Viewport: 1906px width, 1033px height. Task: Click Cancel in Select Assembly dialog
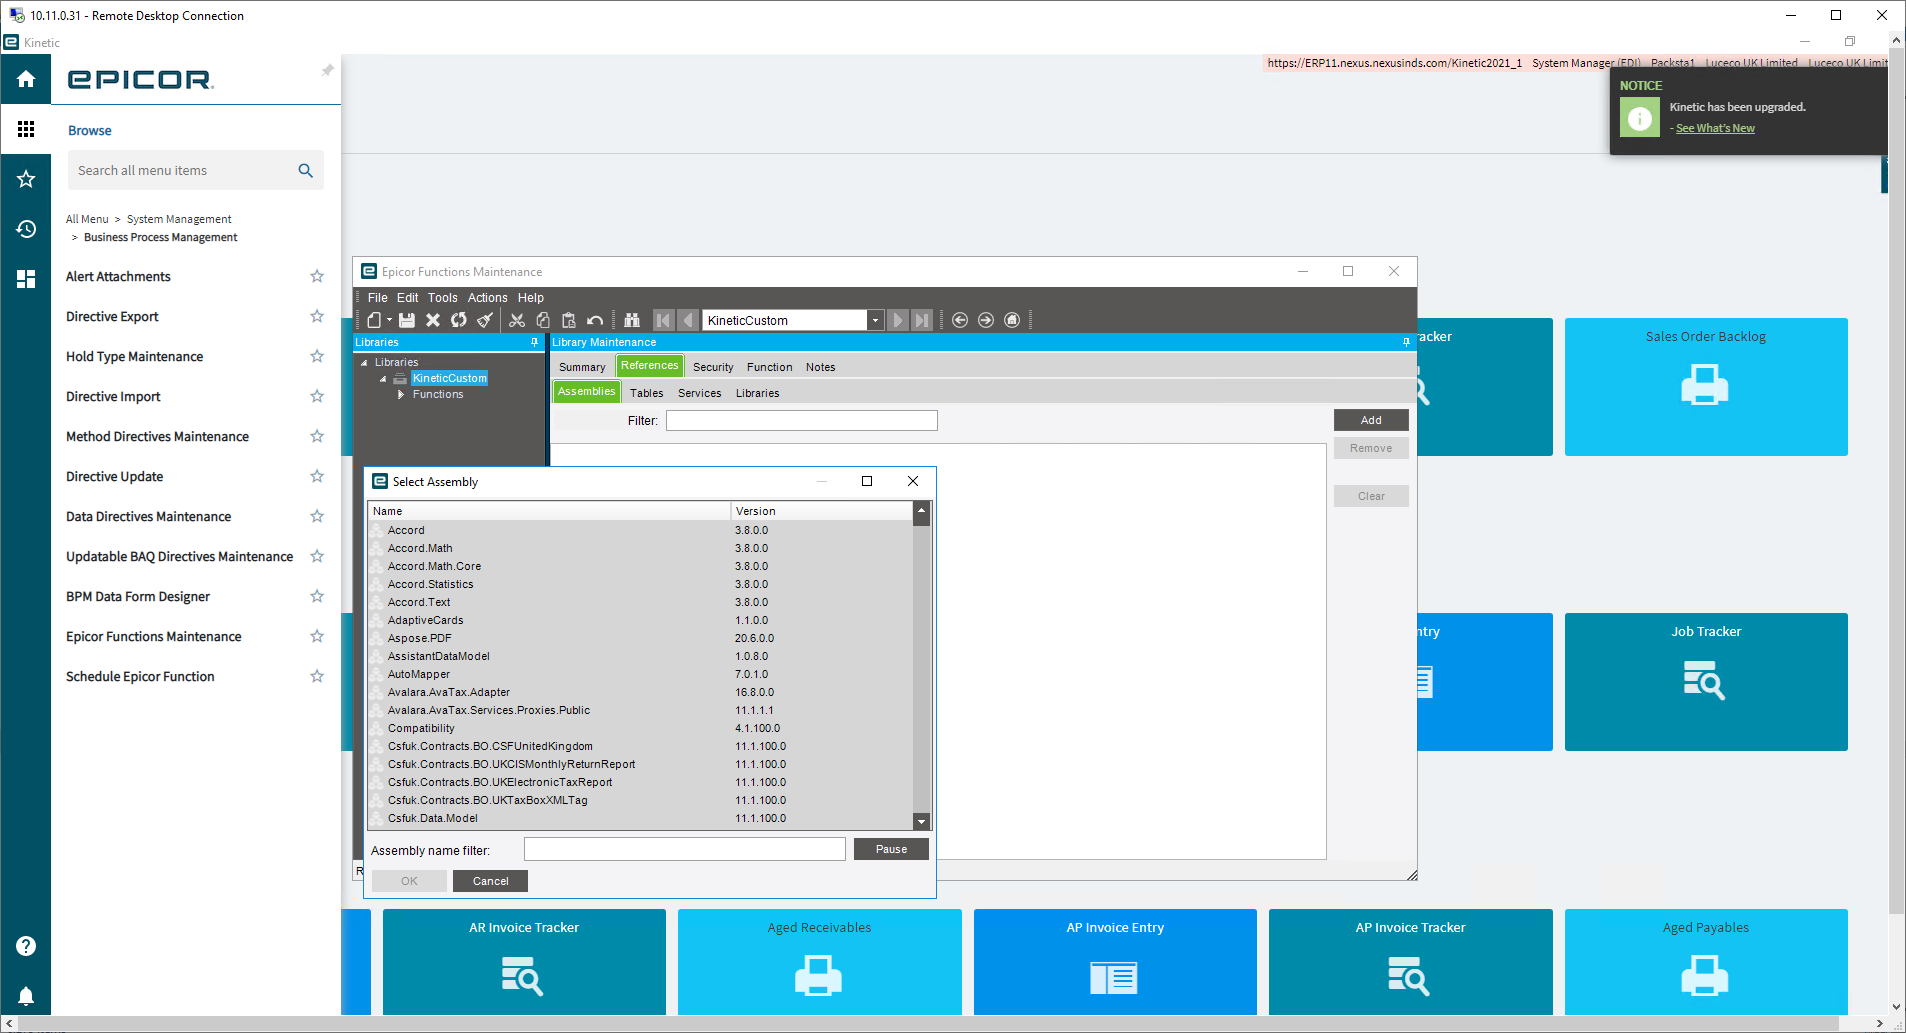[490, 881]
